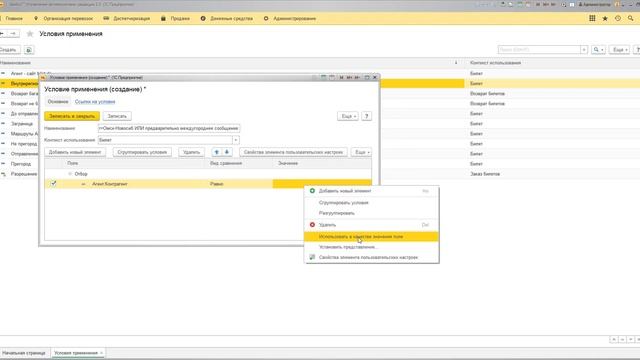The height and width of the screenshot is (360, 640).
Task: Open the Еще menu in conditions toolbar
Action: [361, 152]
